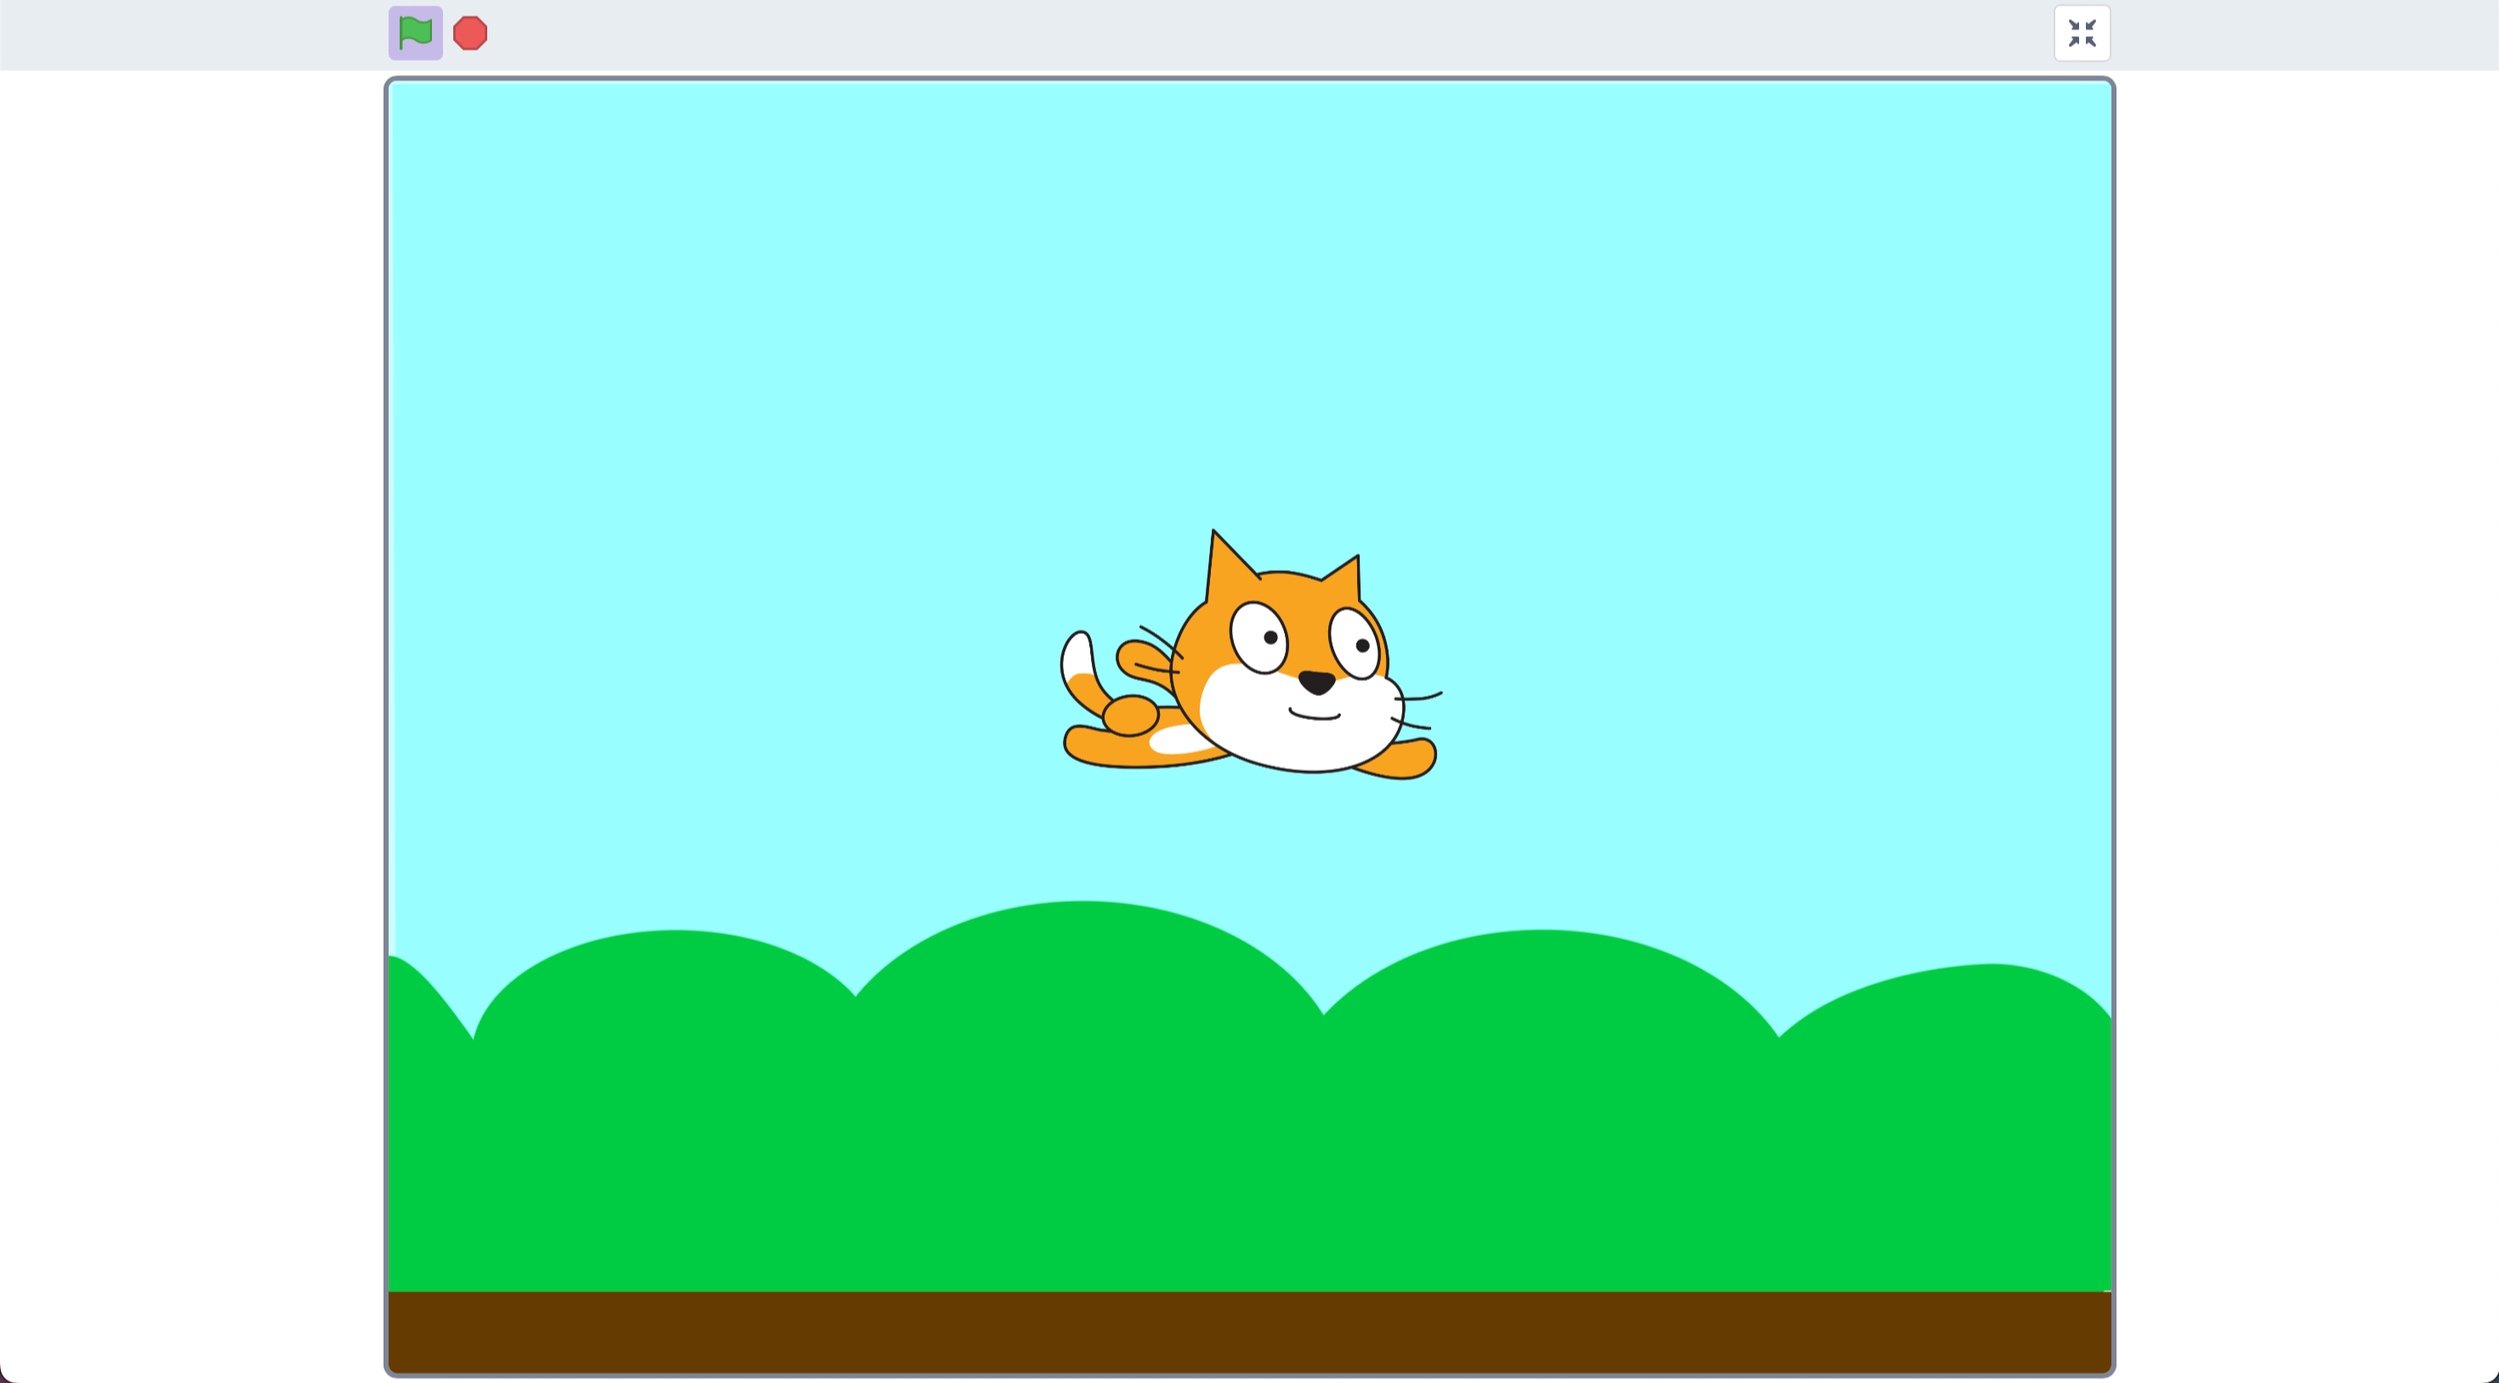Stop the project with red stop sign
Viewport: 2499px width, 1383px height.
[470, 33]
